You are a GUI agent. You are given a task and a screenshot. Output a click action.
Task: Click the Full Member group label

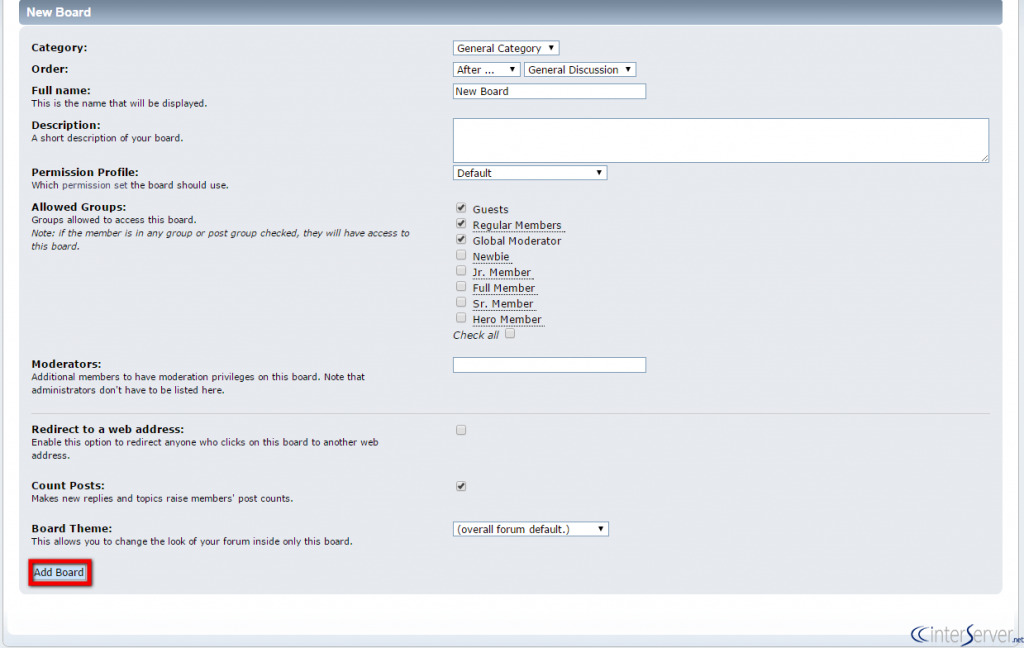pyautogui.click(x=504, y=288)
